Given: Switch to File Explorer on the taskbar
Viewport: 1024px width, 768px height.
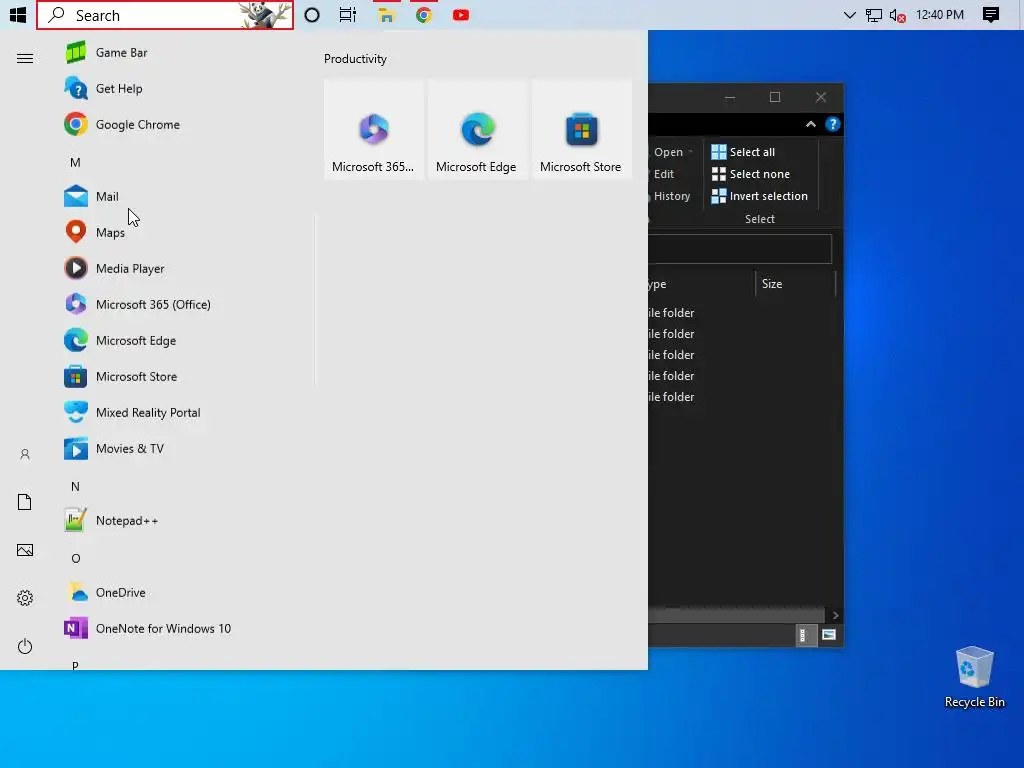Looking at the screenshot, I should tap(387, 15).
